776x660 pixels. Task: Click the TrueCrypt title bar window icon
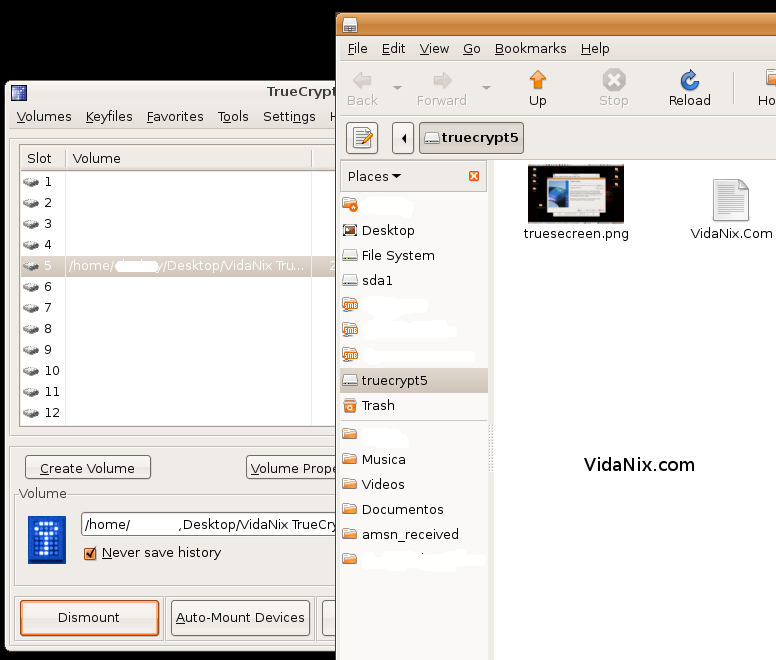coord(19,93)
